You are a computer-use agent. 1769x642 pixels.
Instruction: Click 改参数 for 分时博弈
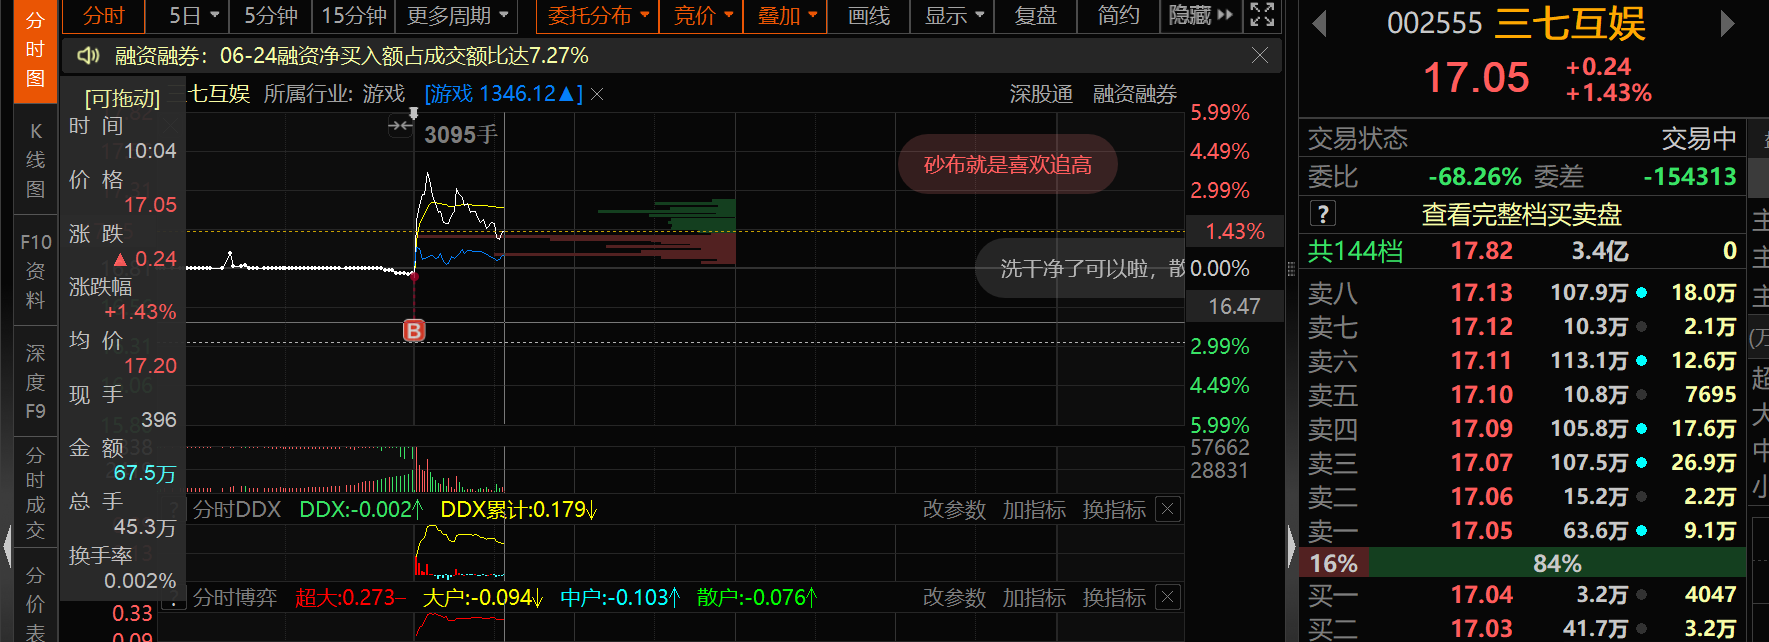[954, 597]
